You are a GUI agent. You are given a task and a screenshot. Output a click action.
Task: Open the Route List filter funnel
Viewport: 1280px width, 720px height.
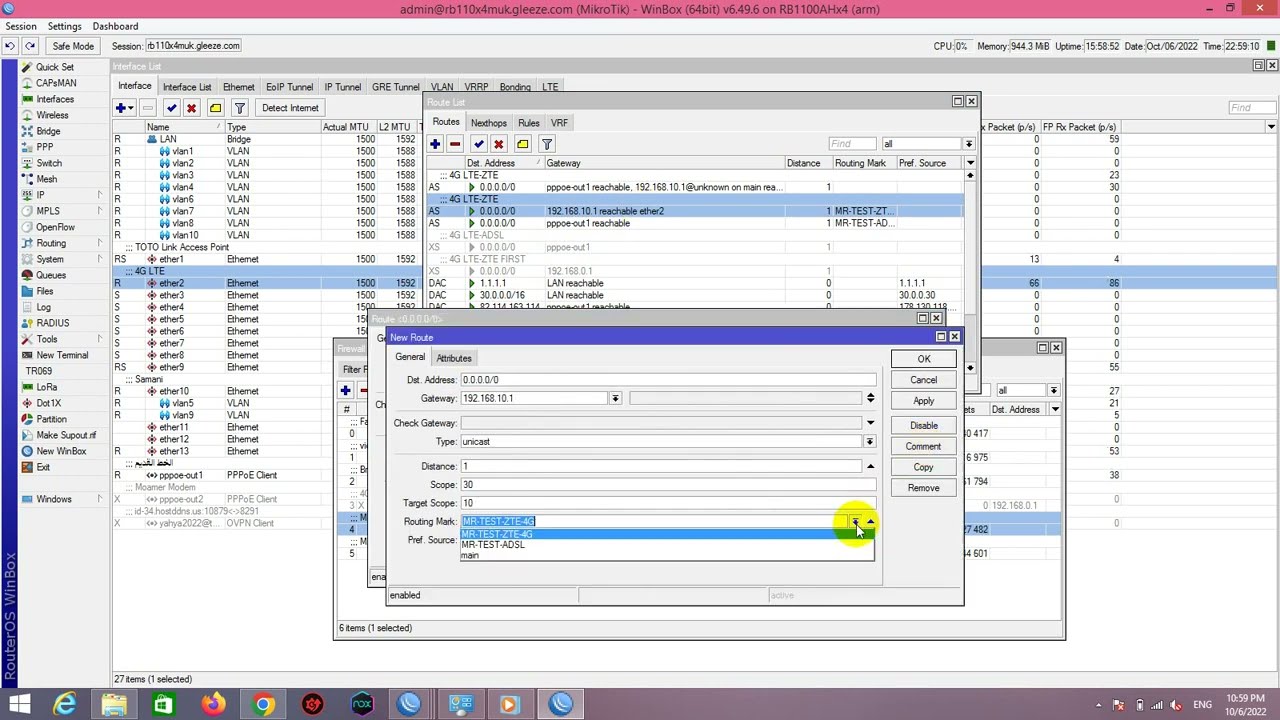[547, 144]
